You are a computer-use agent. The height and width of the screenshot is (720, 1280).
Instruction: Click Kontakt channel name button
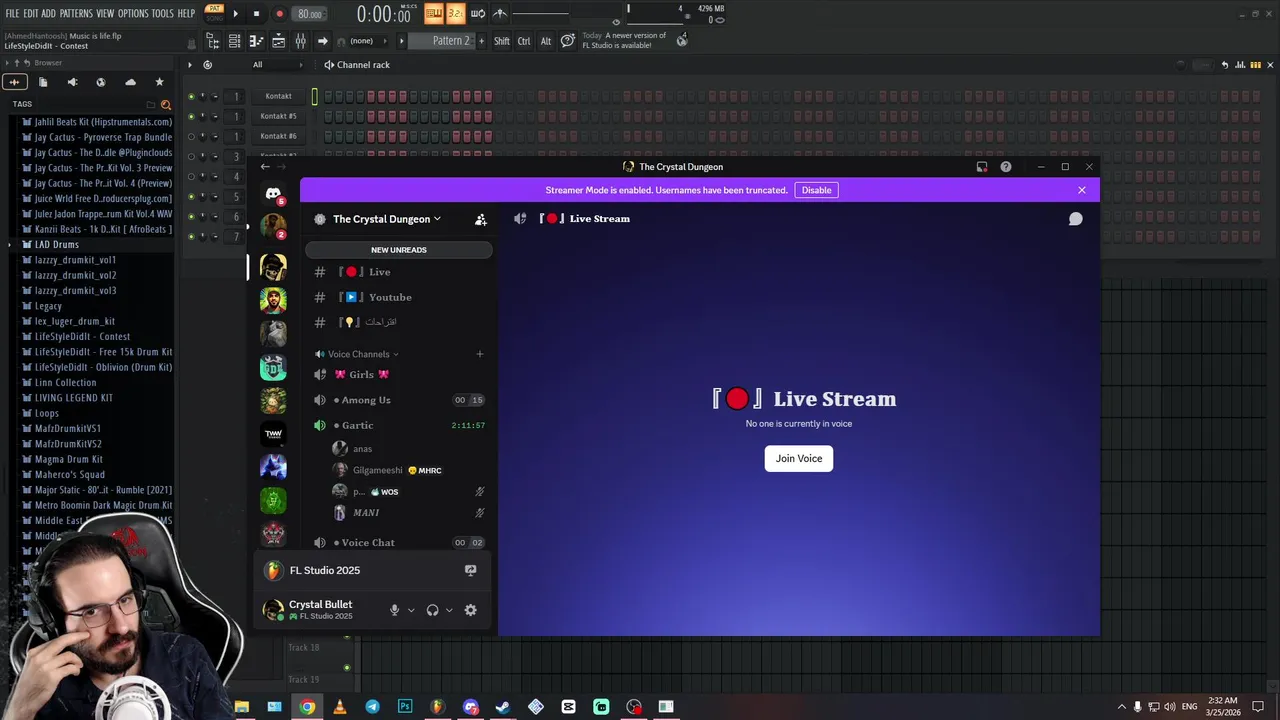click(x=278, y=97)
